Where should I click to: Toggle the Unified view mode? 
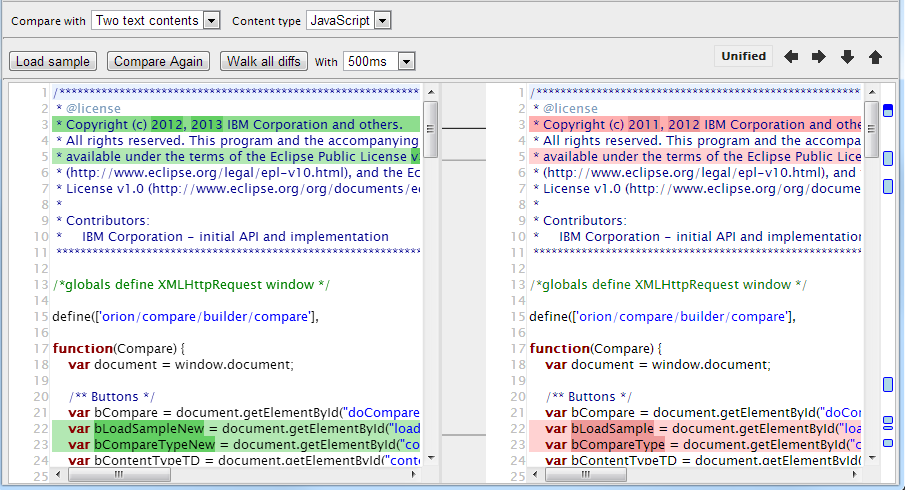pyautogui.click(x=744, y=57)
